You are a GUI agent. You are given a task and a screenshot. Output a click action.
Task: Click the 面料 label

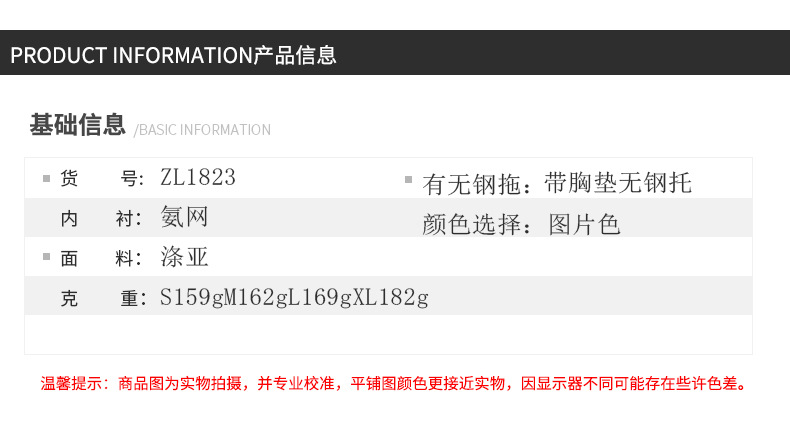pyautogui.click(x=101, y=258)
